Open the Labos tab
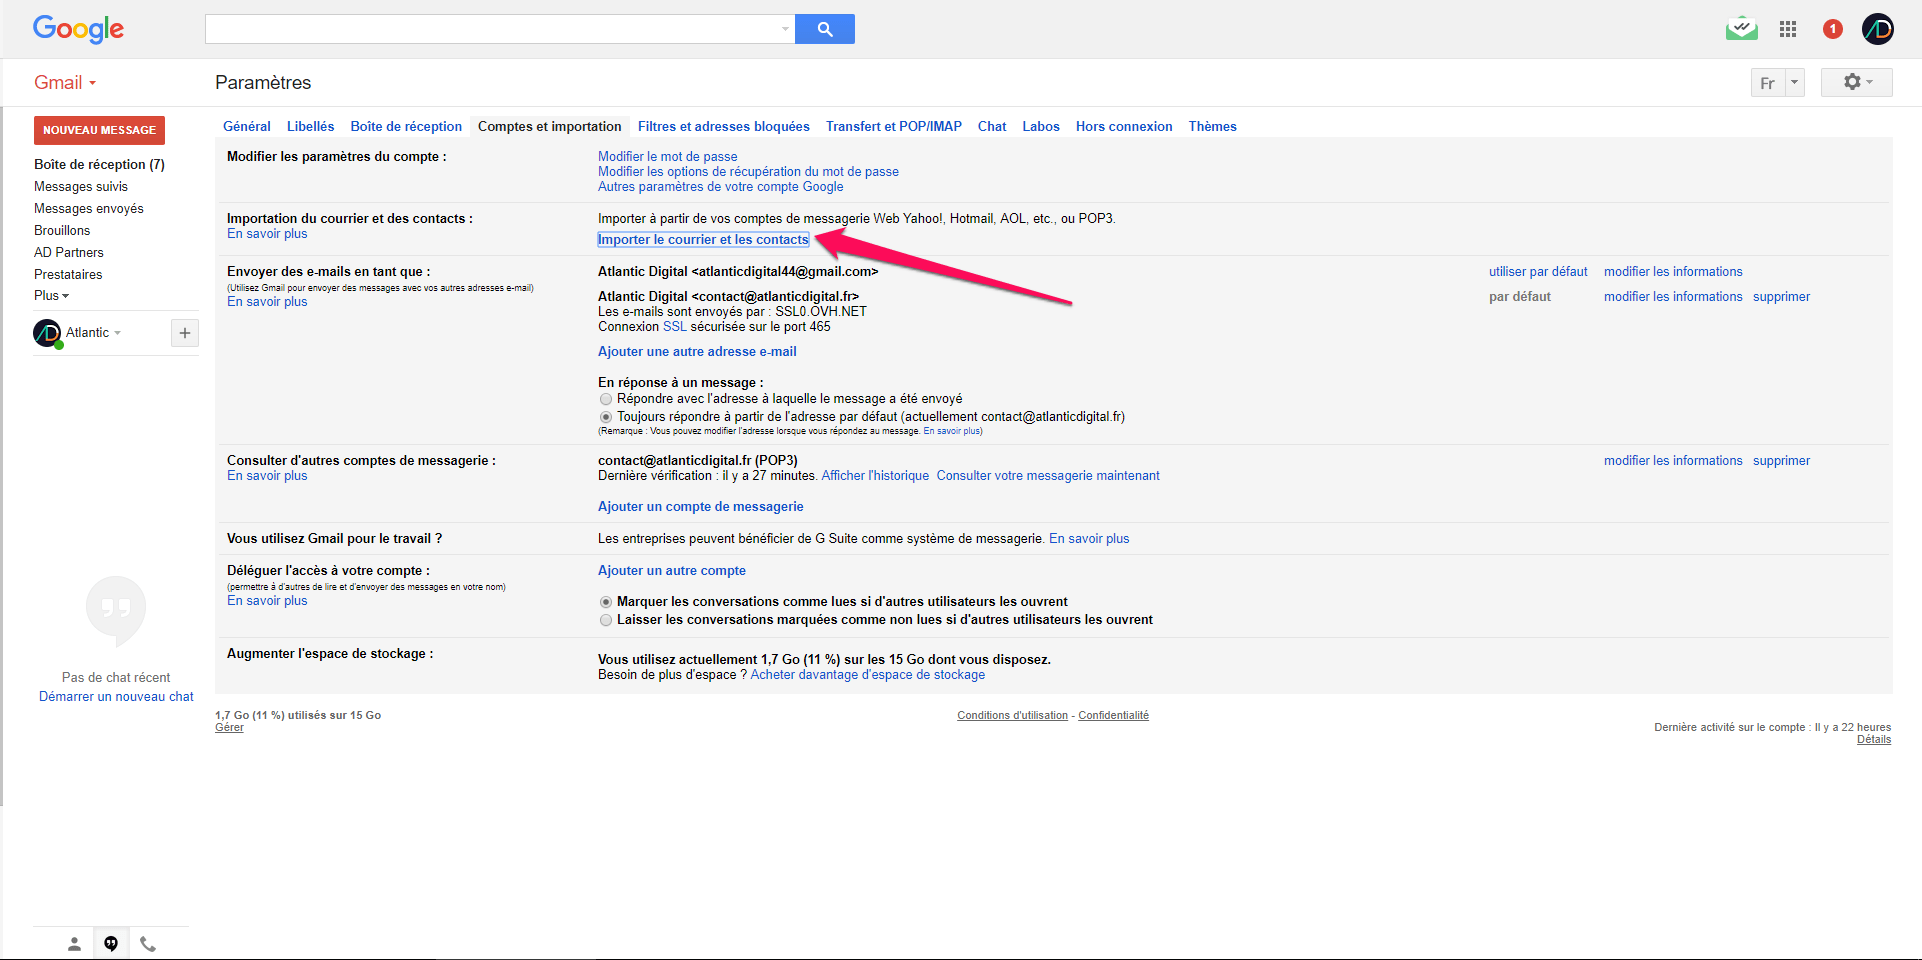Viewport: 1922px width, 960px height. [1041, 126]
